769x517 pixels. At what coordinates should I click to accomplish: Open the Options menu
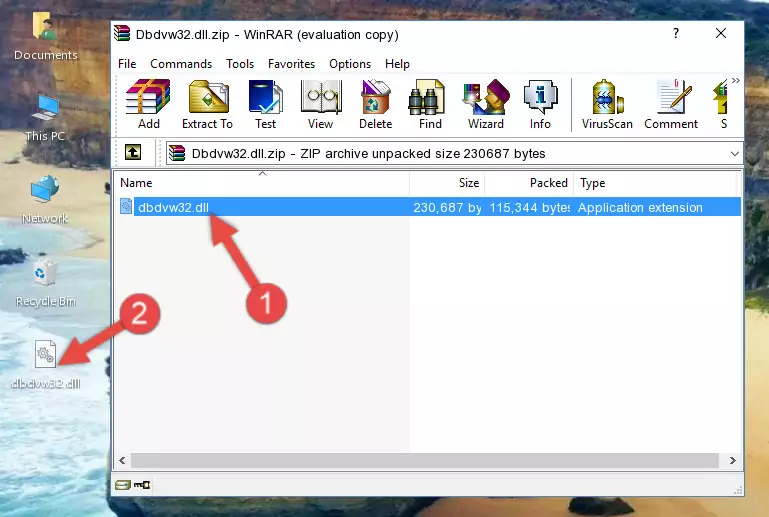coord(350,64)
